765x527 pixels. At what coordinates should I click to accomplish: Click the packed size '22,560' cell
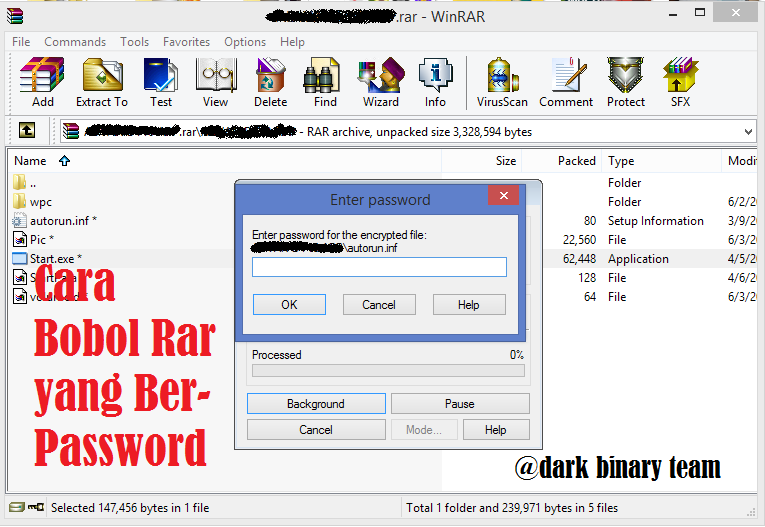[x=579, y=240]
